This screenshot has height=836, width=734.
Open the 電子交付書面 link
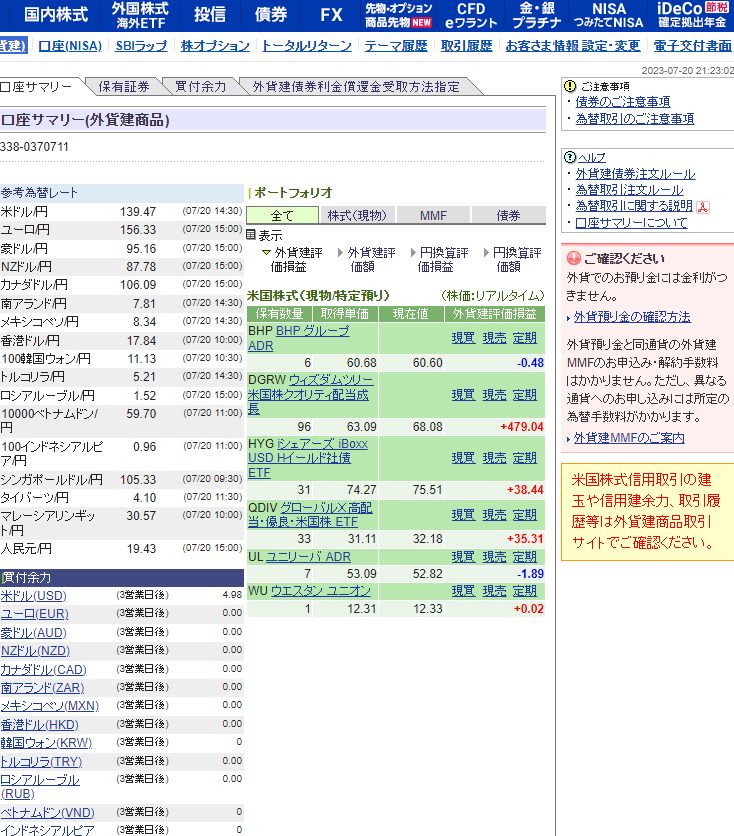point(692,46)
